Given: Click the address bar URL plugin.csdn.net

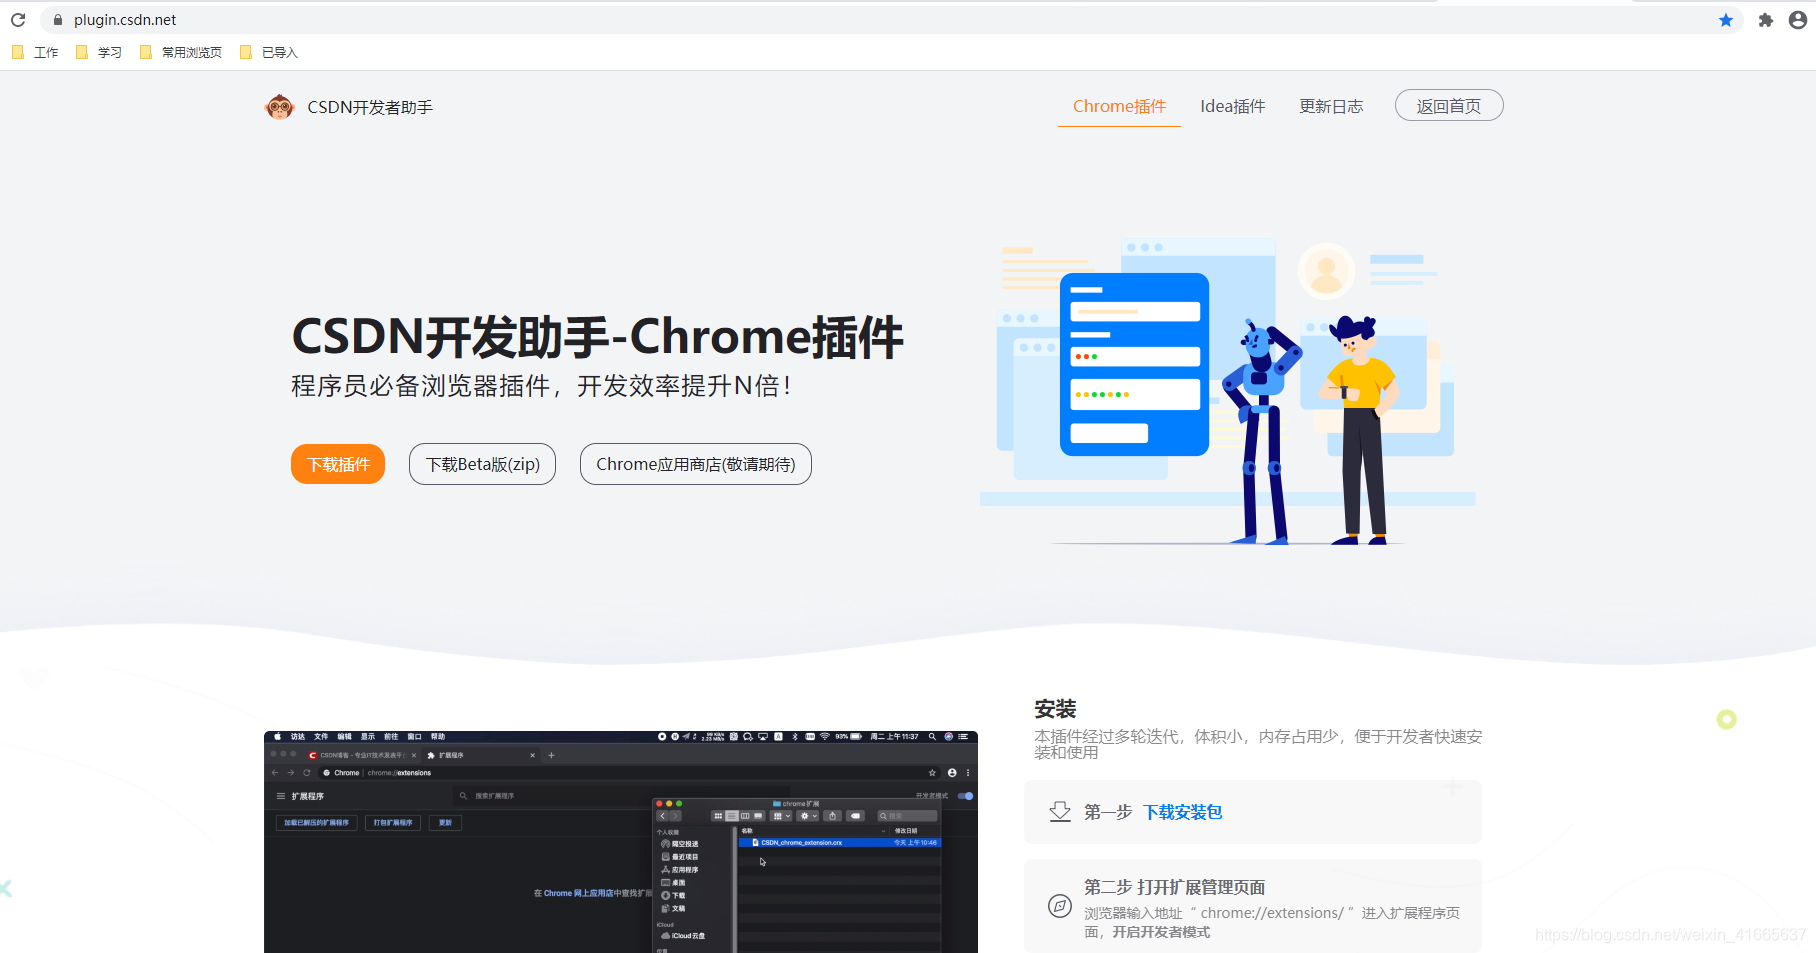Looking at the screenshot, I should point(125,20).
